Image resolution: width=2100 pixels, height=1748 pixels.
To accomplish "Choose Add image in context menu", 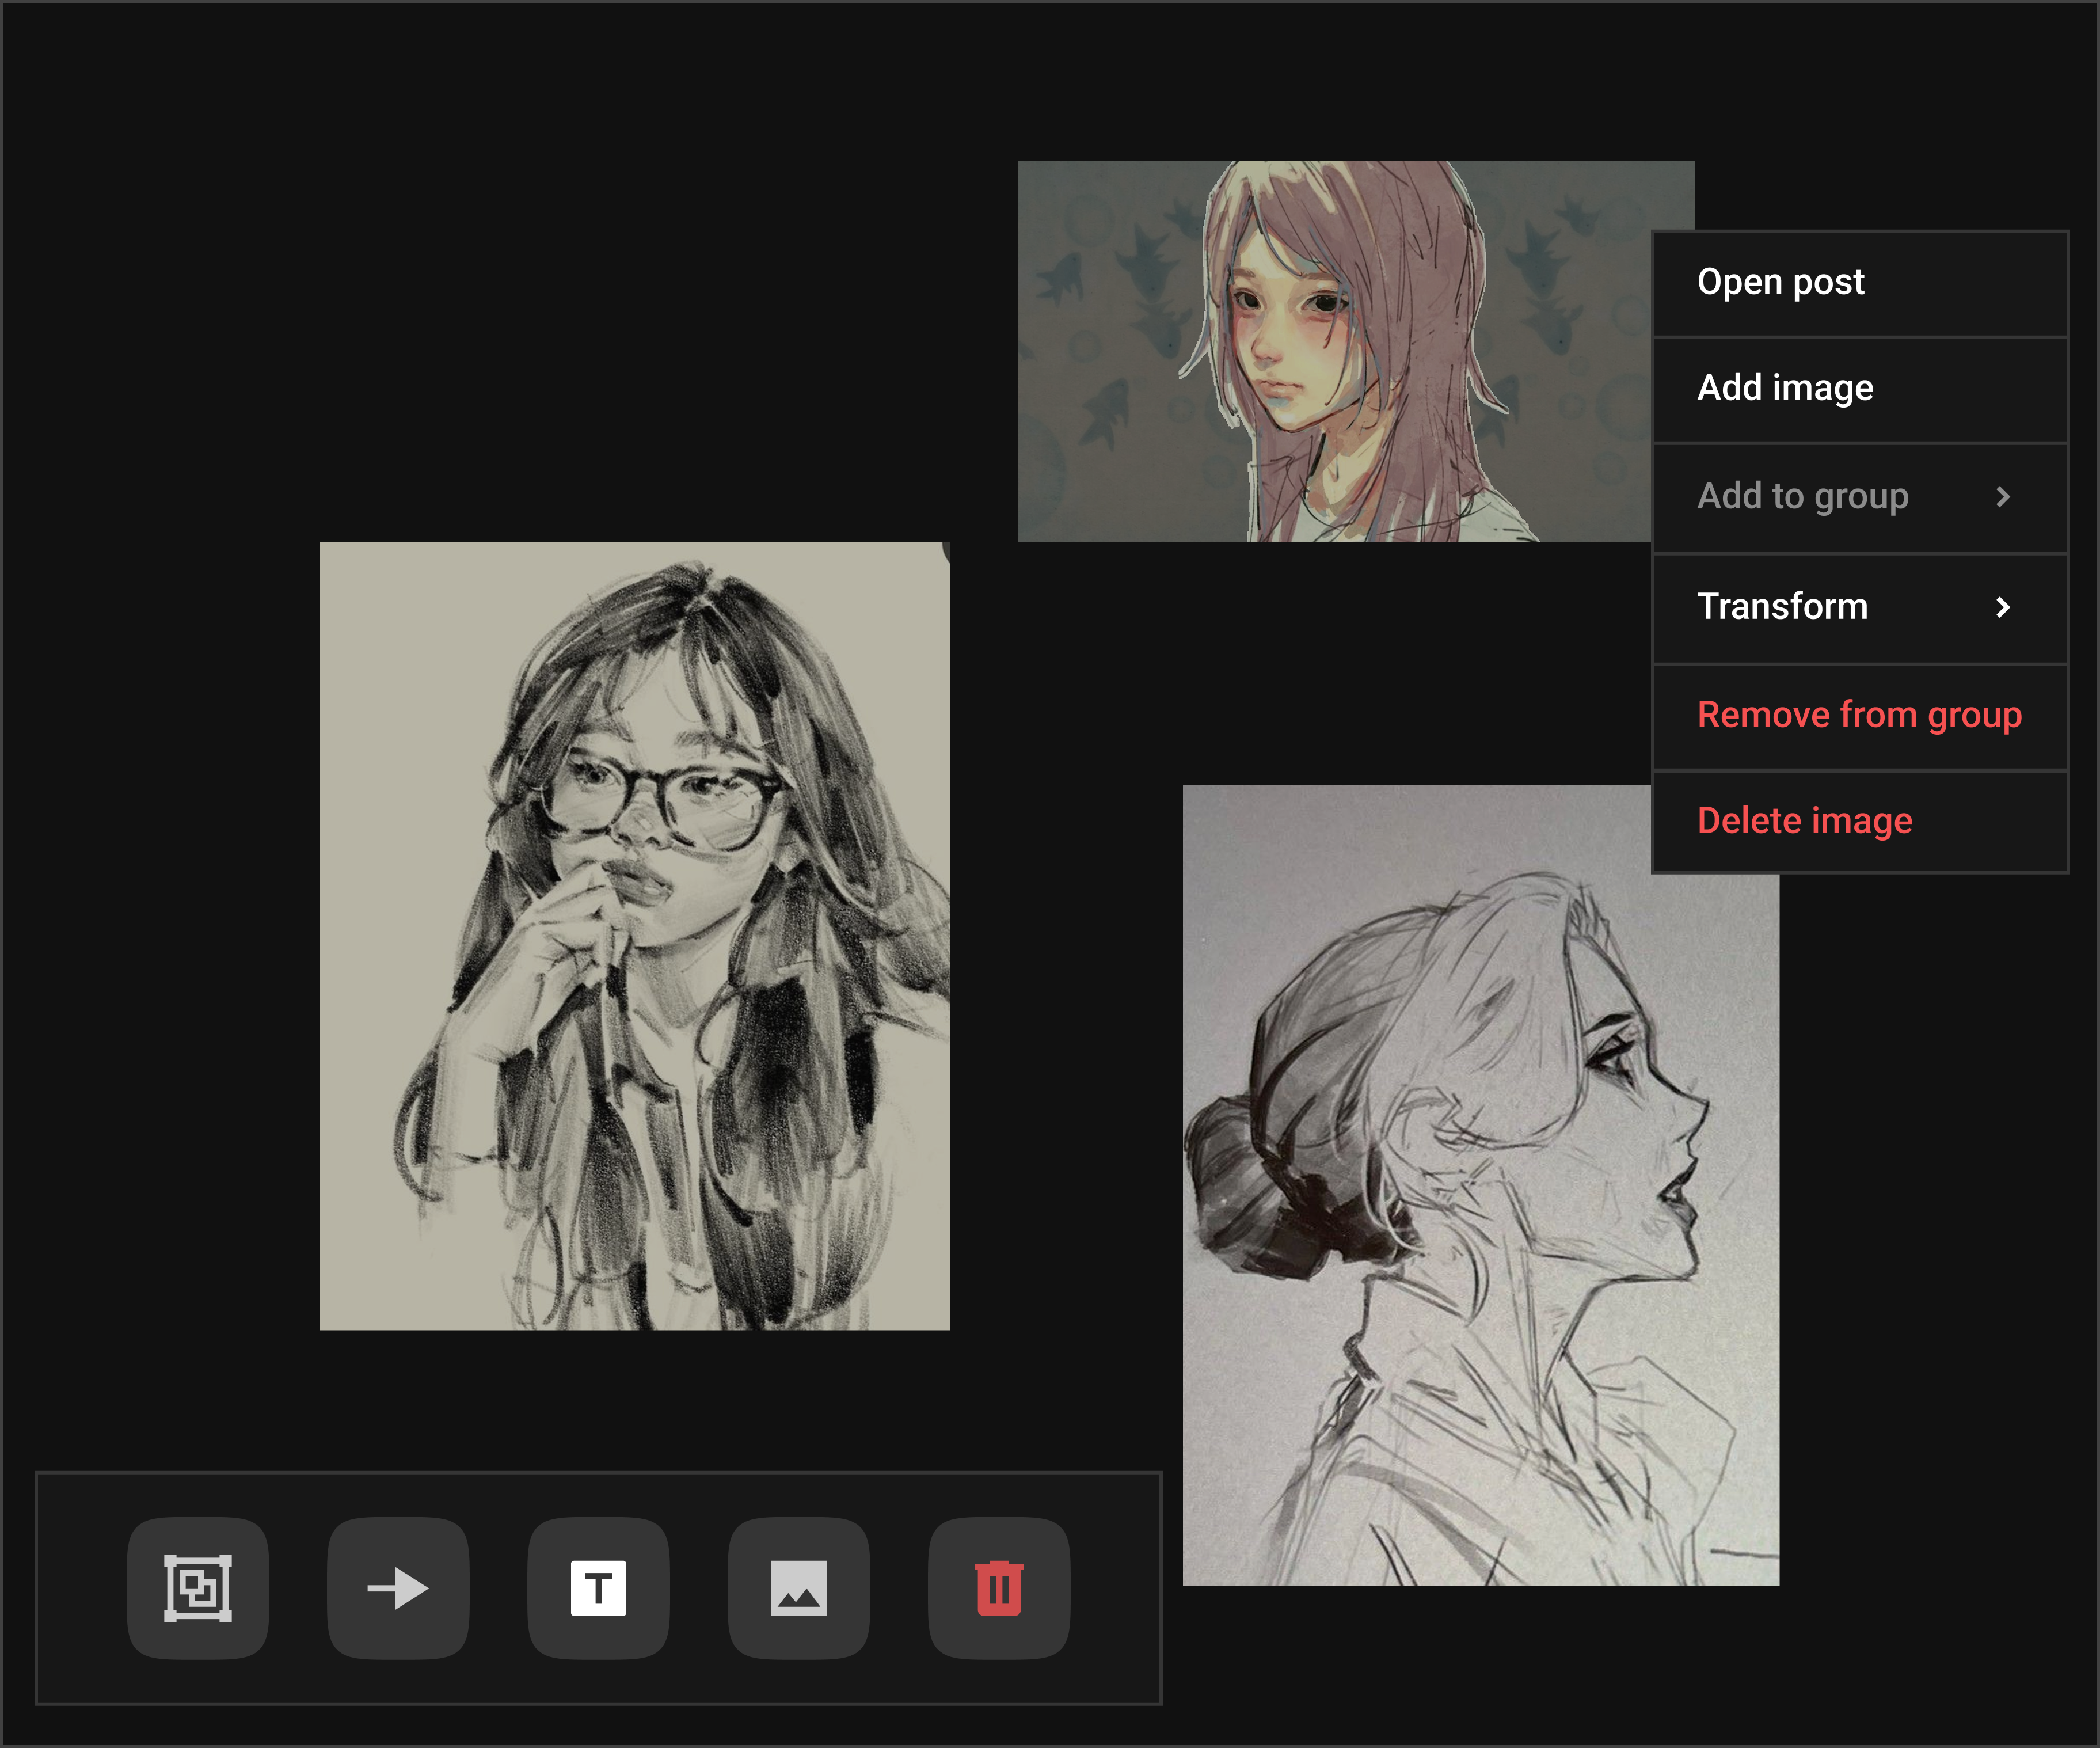I will tap(1785, 388).
